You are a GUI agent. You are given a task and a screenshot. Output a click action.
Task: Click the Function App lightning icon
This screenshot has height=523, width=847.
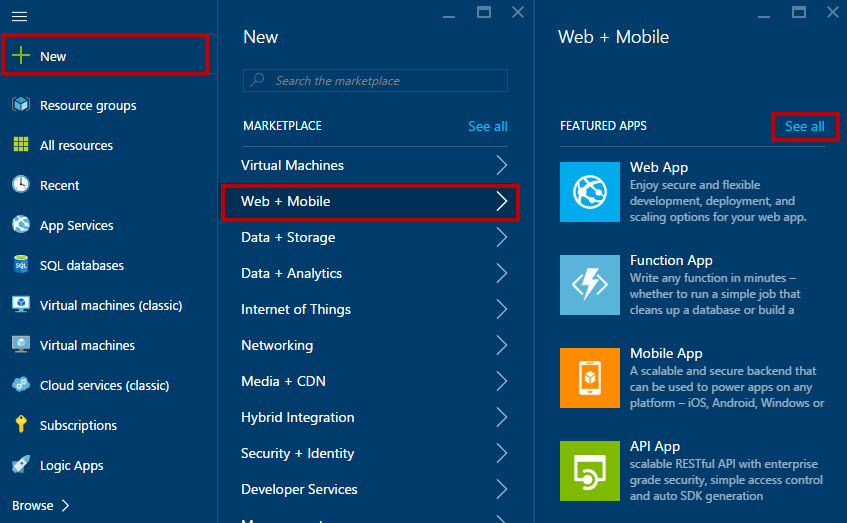tap(590, 285)
